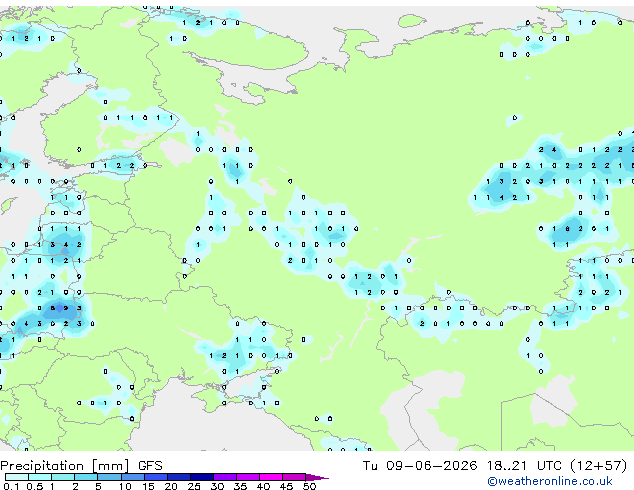634x490 pixels.
Task: Select the legend swatch between 30 and 35
Action: (x=224, y=477)
